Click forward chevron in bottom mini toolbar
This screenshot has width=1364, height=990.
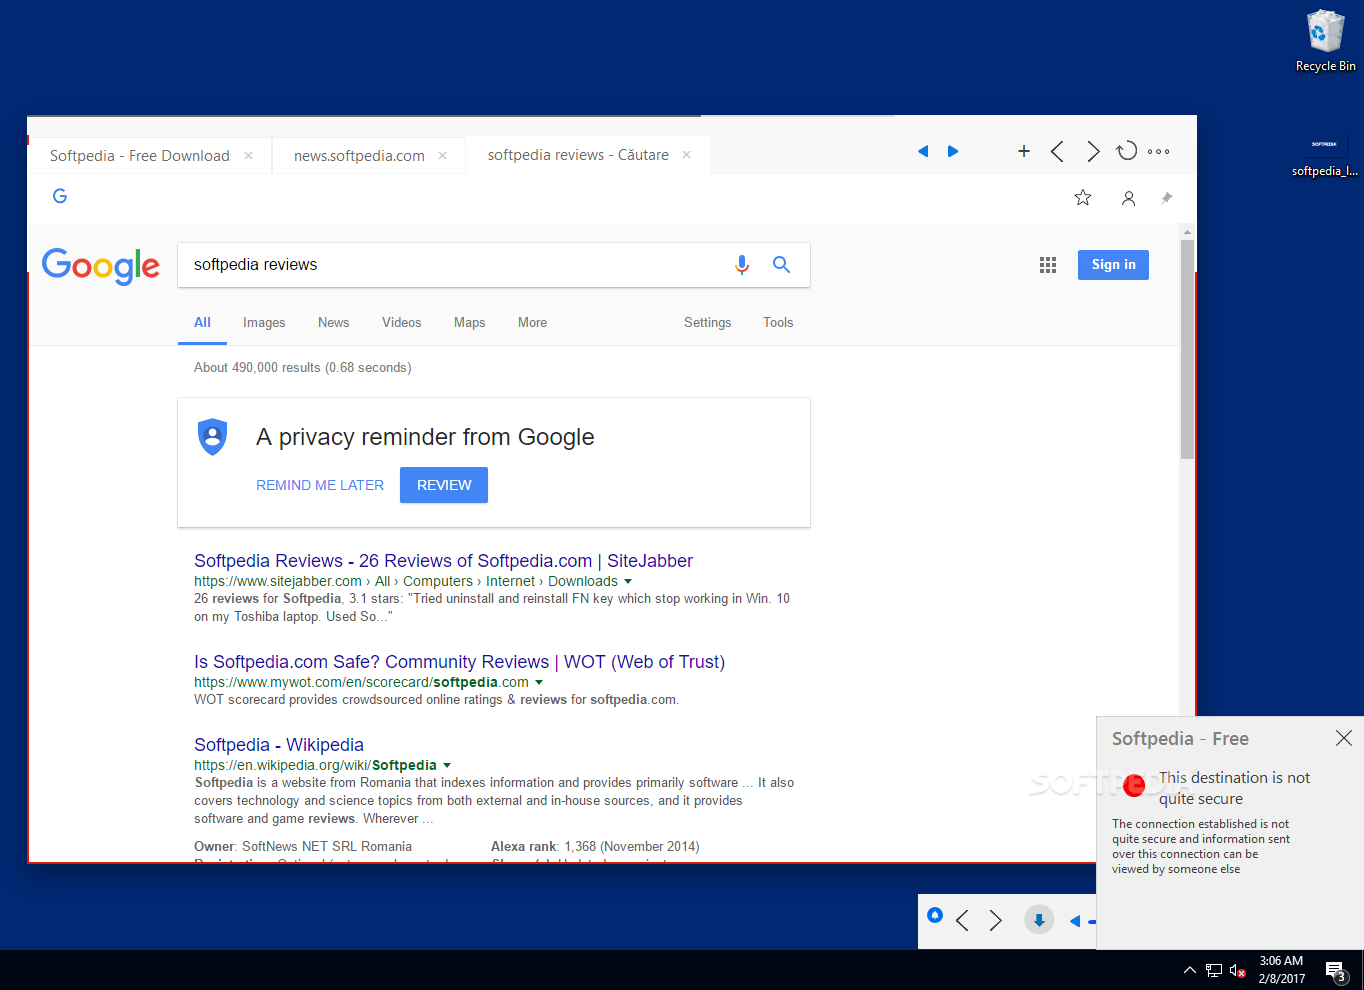pos(995,920)
